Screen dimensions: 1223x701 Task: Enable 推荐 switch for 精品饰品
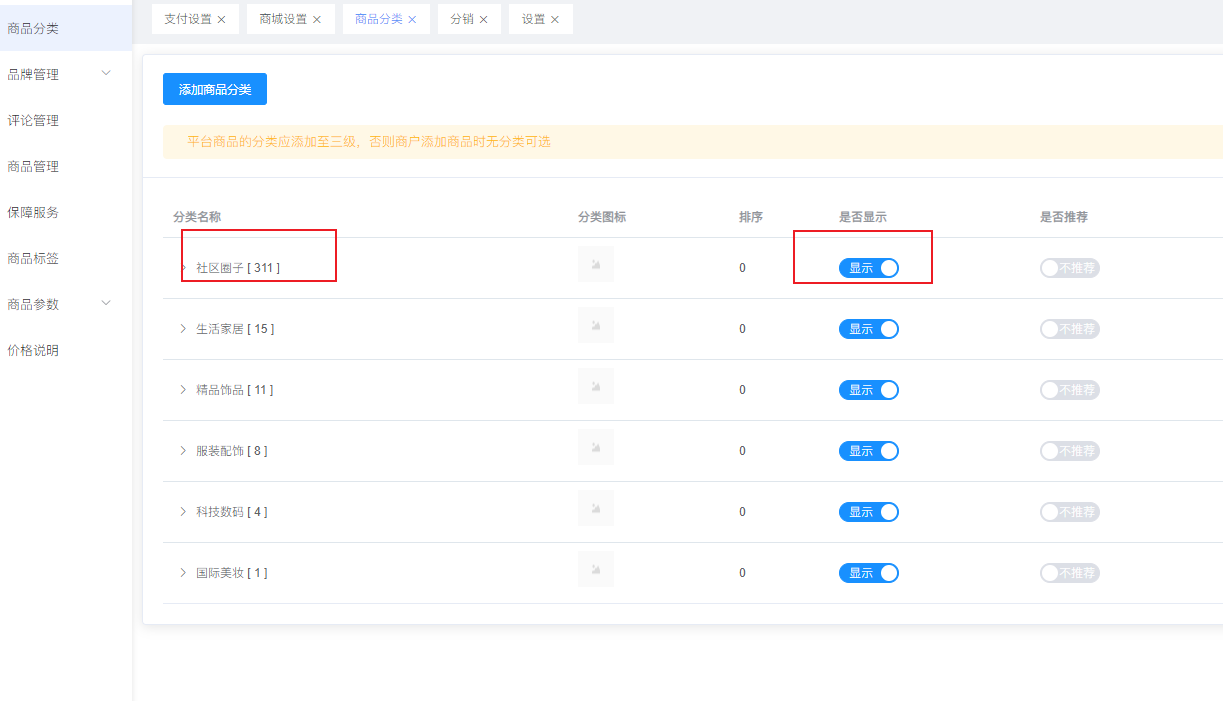click(x=1070, y=390)
